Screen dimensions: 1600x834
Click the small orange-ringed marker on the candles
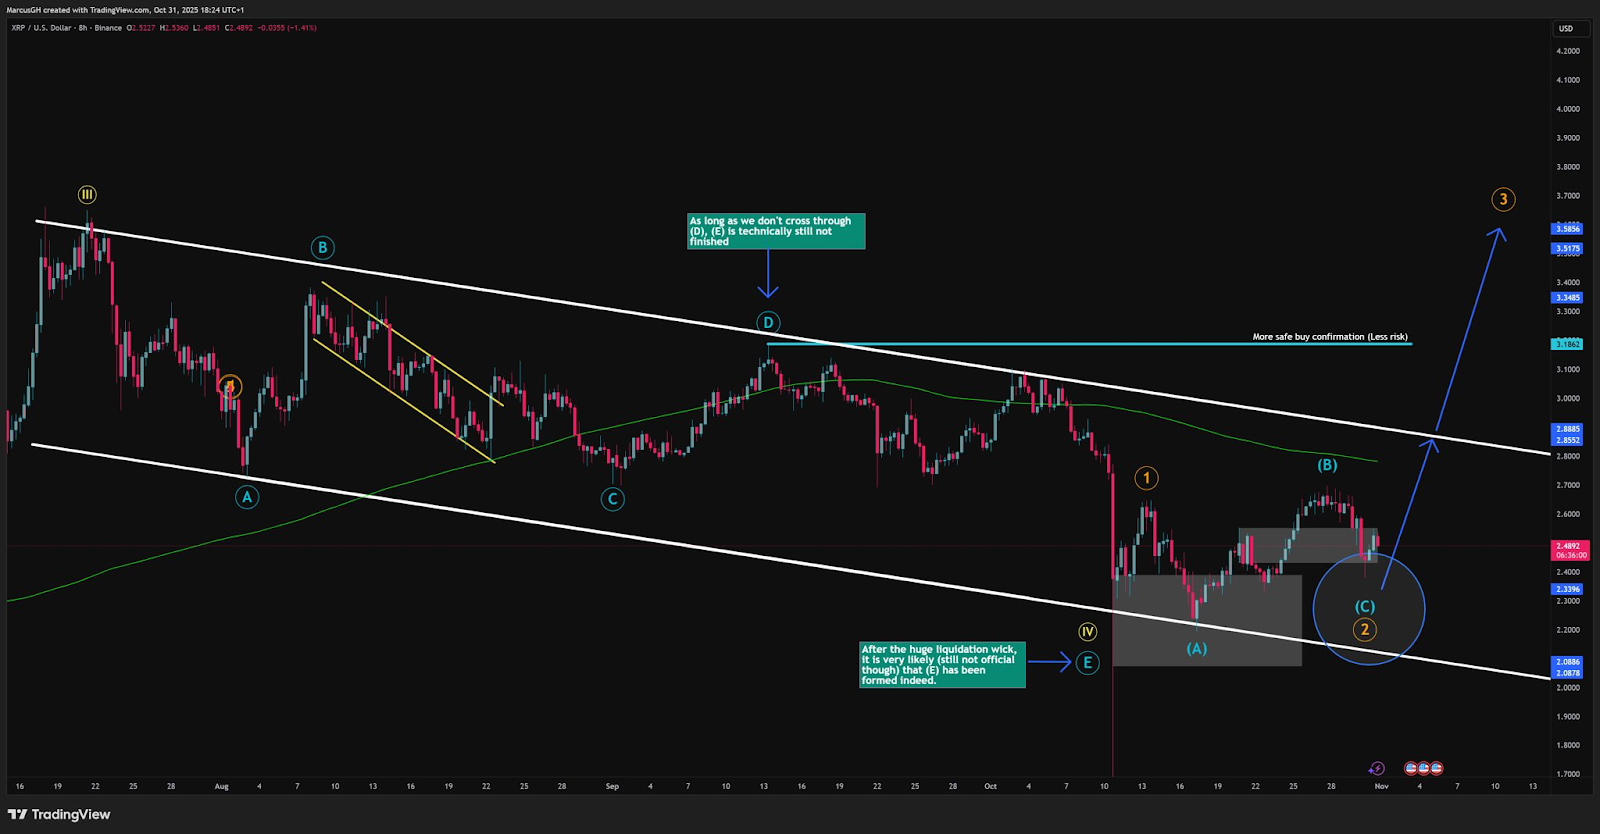pyautogui.click(x=230, y=387)
